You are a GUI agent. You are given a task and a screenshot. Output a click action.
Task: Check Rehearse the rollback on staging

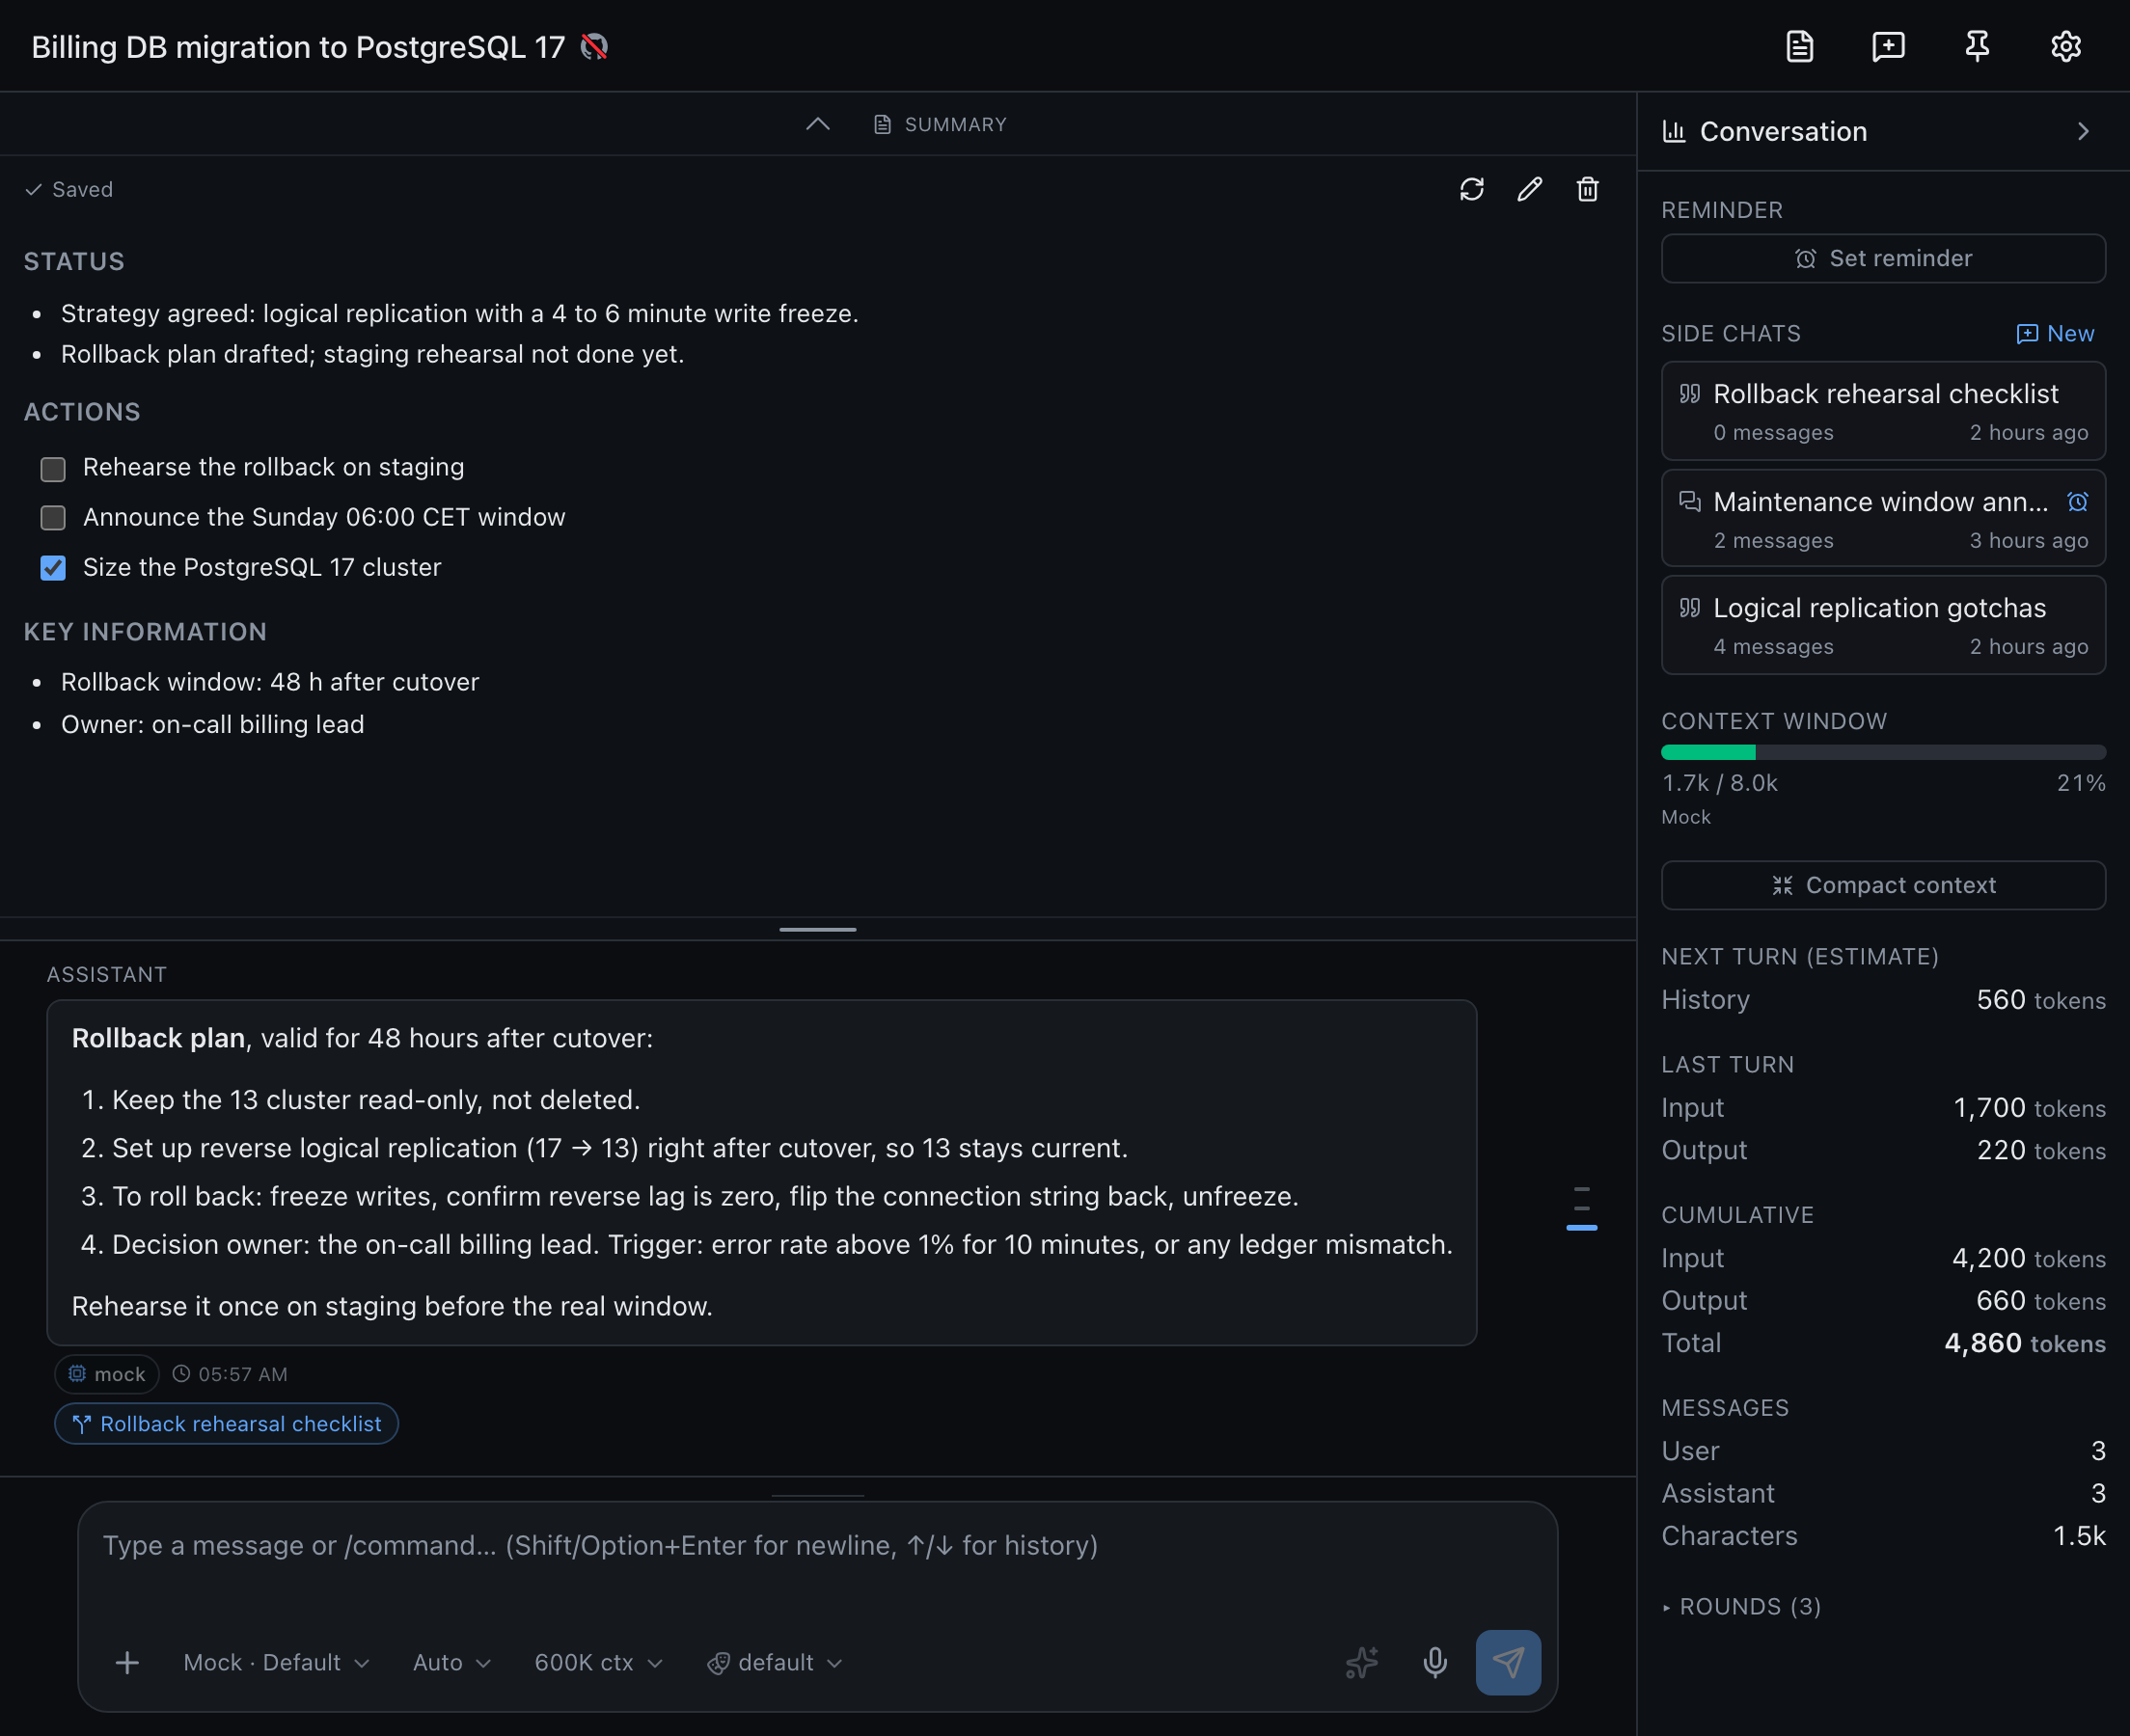tap(53, 468)
